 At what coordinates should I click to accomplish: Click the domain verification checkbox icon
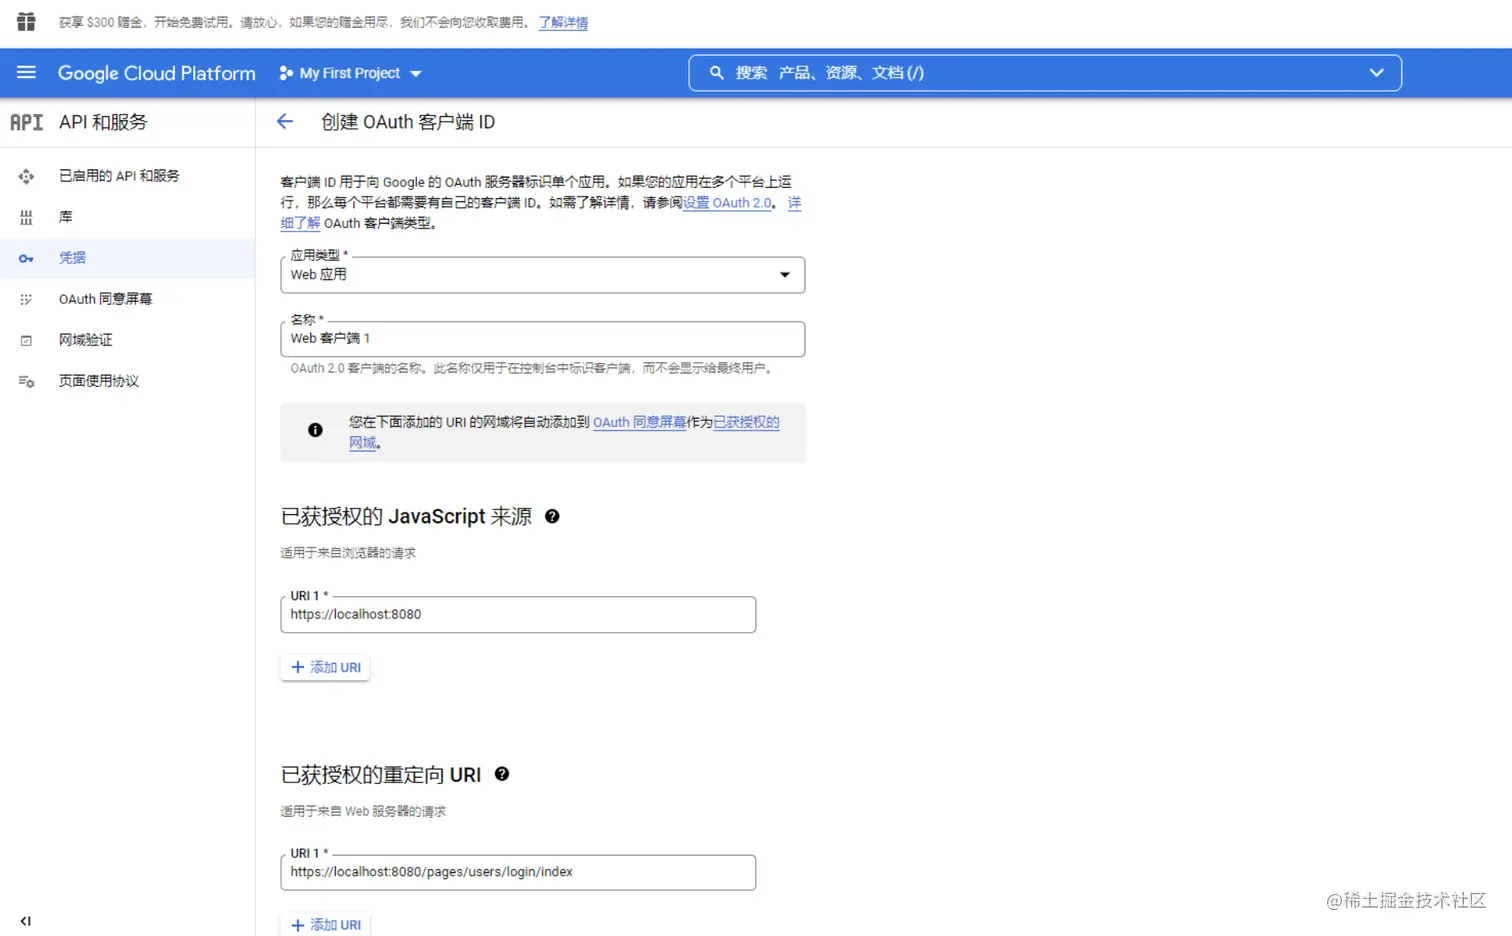26,340
